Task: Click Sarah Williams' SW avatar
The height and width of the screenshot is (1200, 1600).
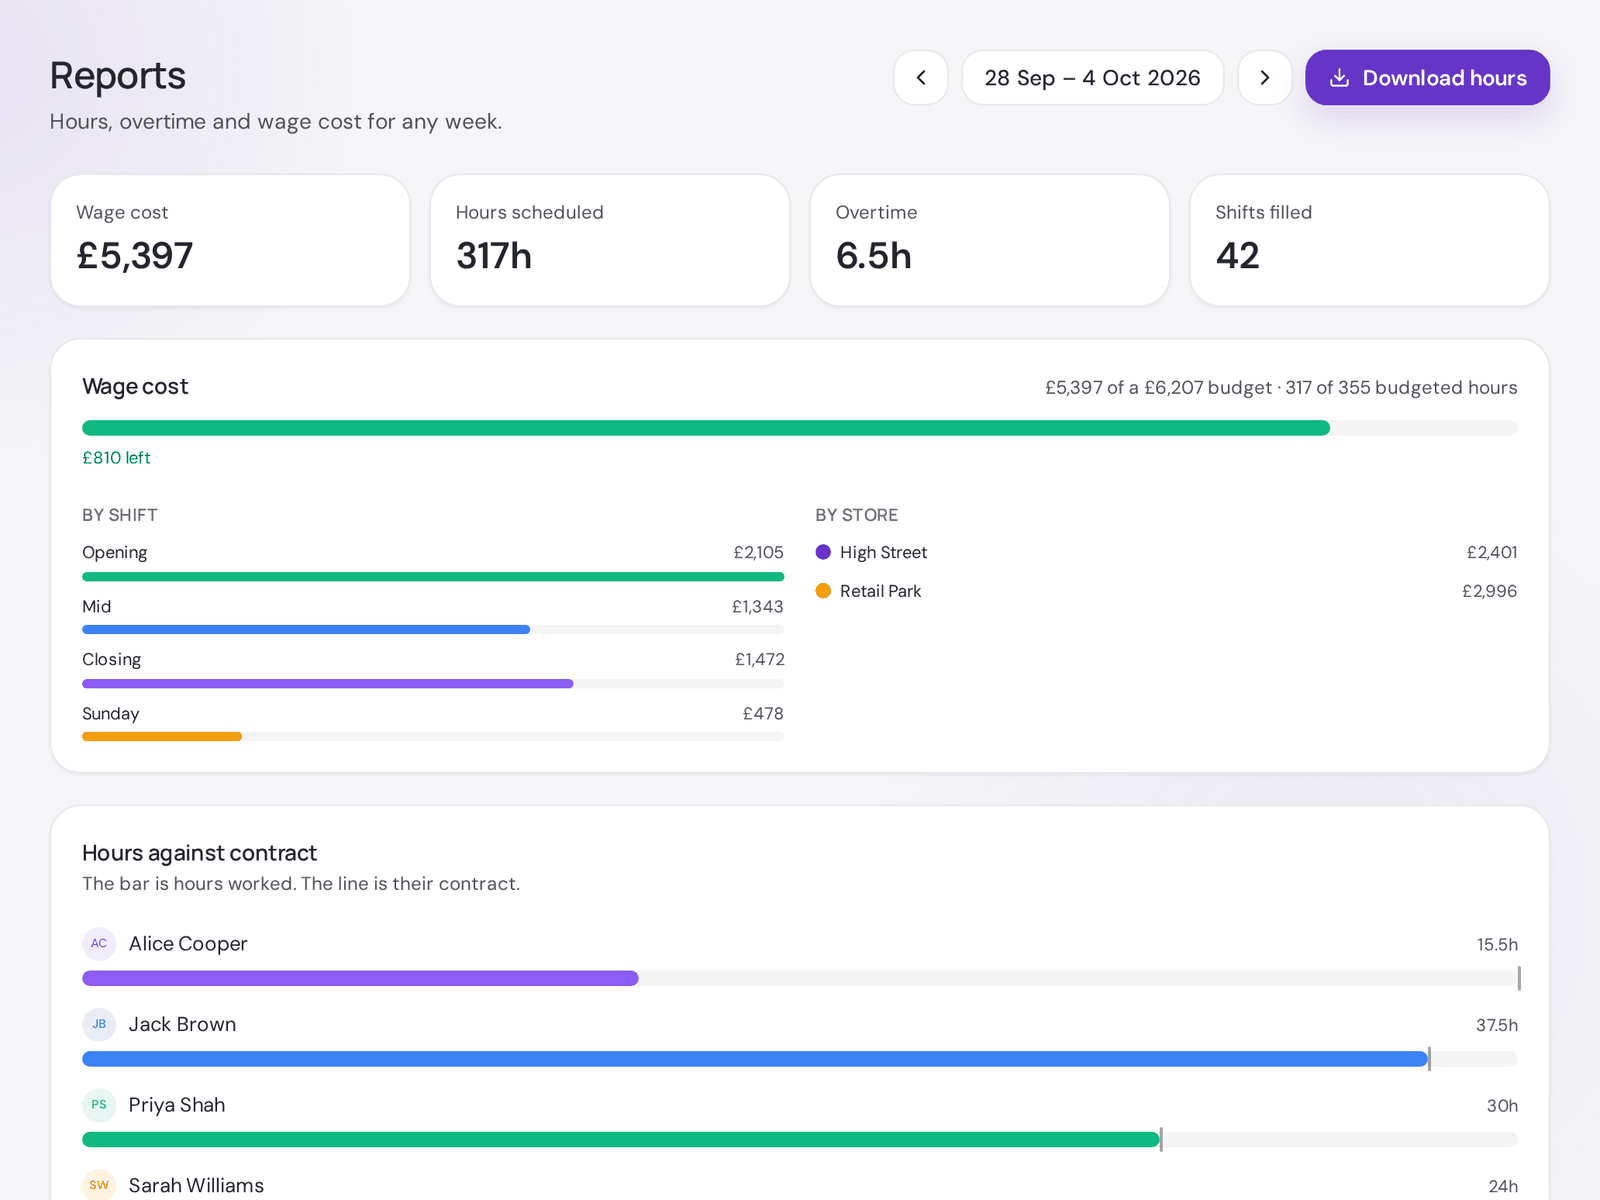Action: click(99, 1185)
